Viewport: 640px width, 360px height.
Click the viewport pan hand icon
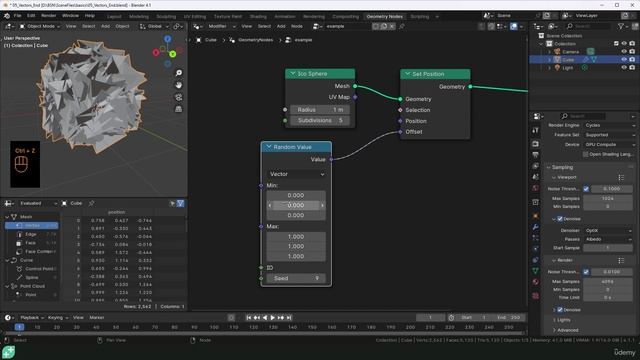(179, 85)
